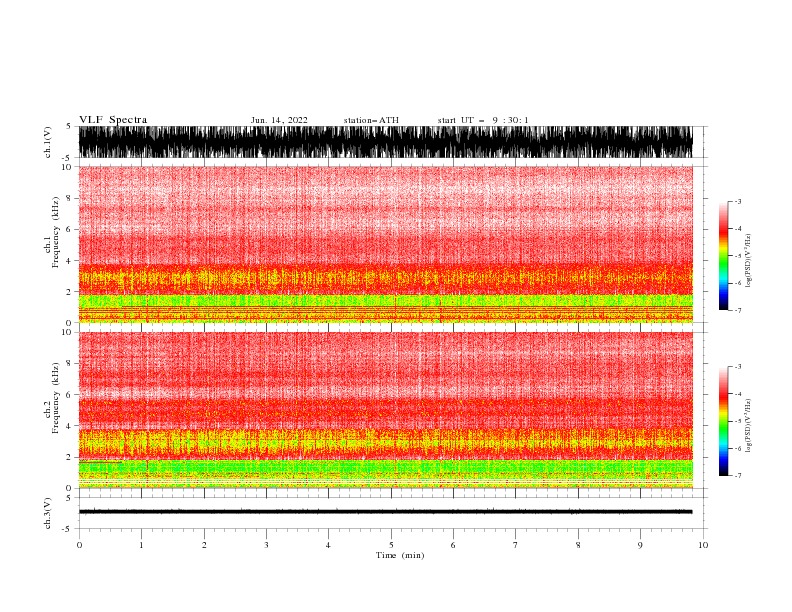Click the lower colorbar 'log(PSD)(V²/Hz)' label

(x=749, y=426)
